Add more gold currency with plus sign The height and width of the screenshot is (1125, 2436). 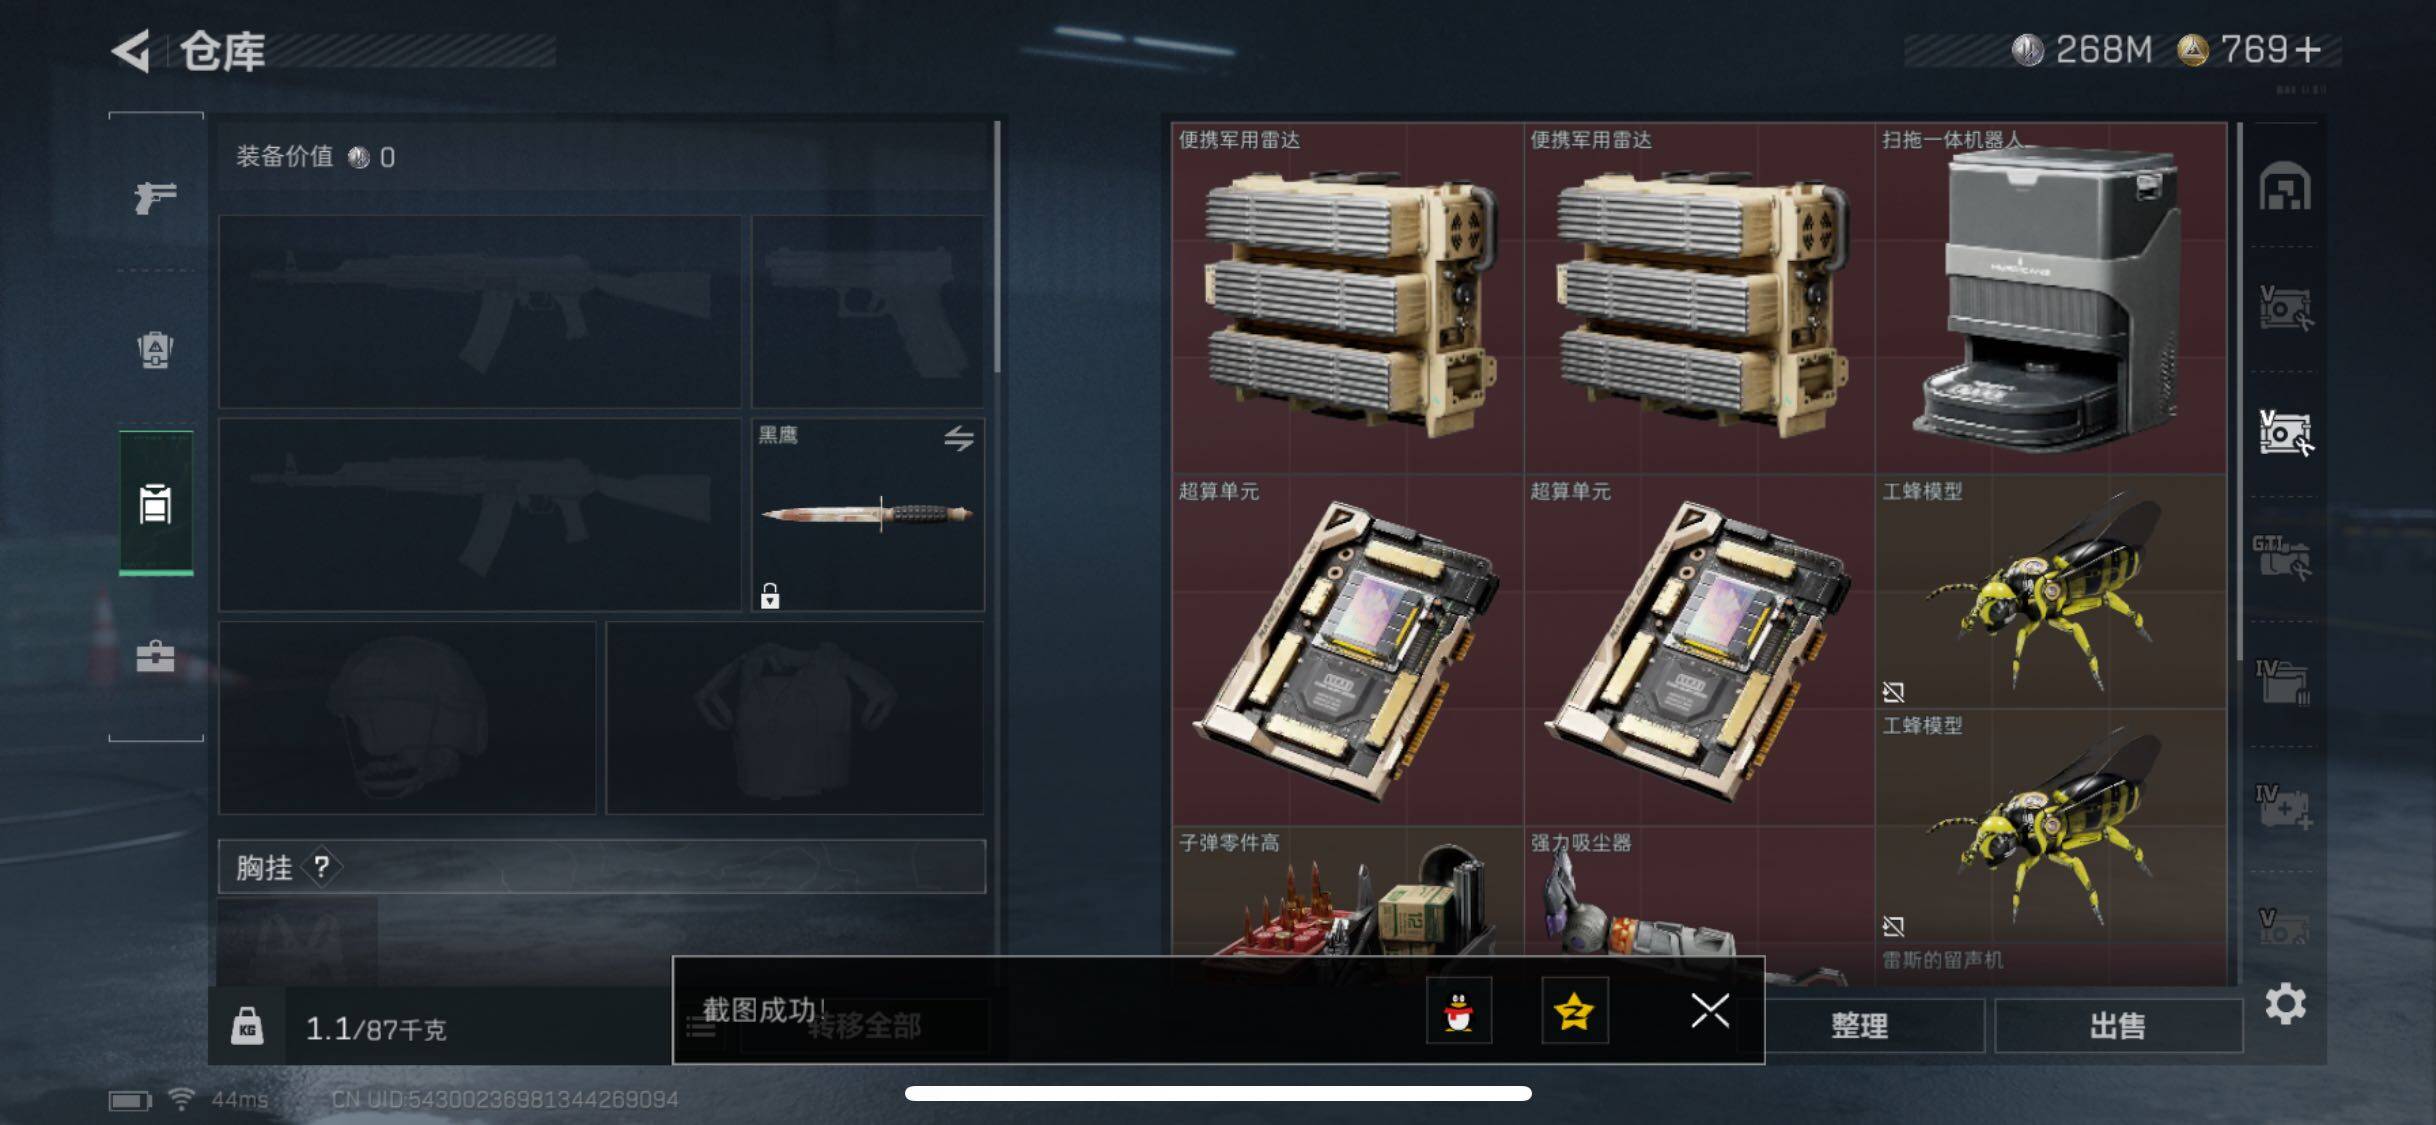2308,49
